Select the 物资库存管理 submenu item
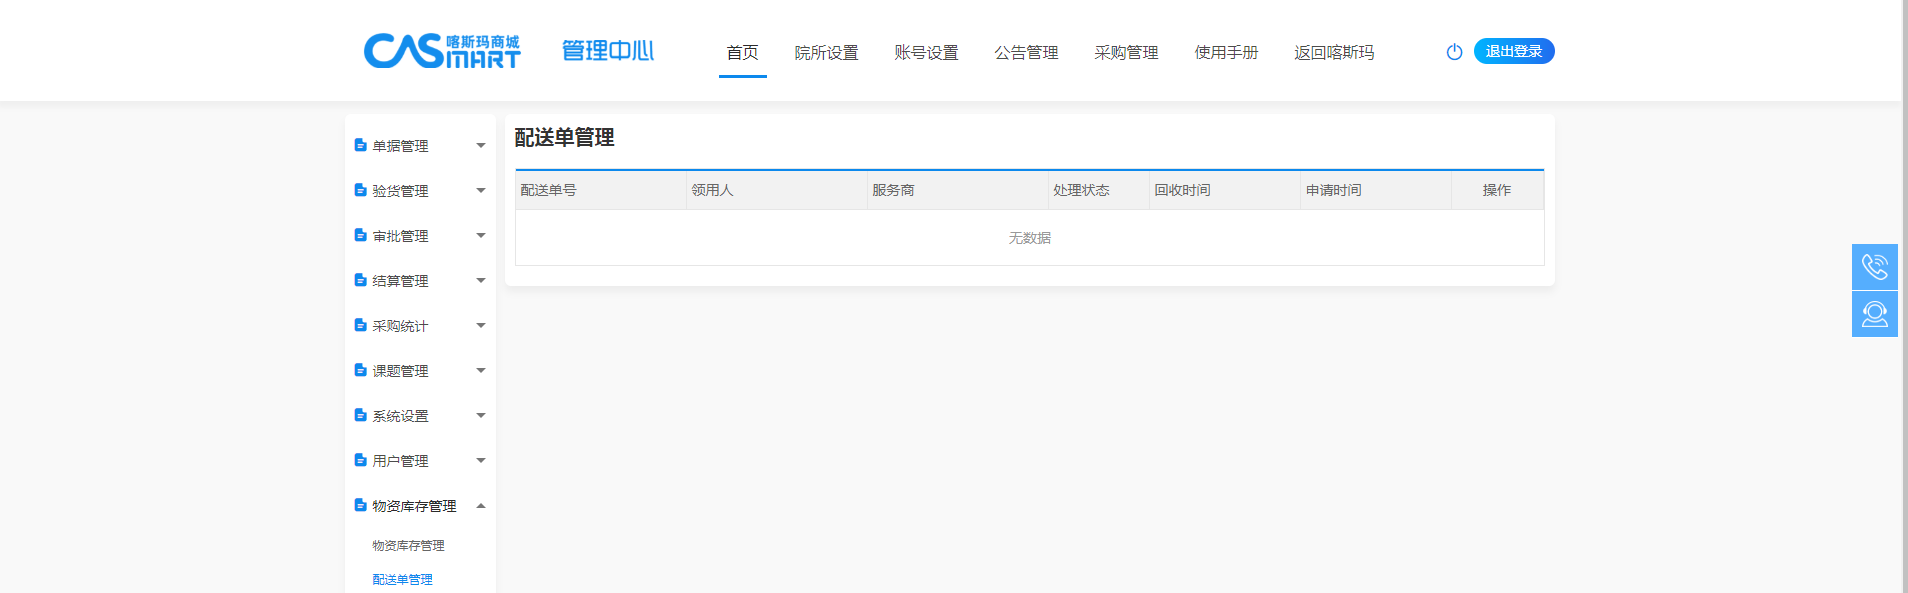The height and width of the screenshot is (593, 1908). pyautogui.click(x=408, y=546)
